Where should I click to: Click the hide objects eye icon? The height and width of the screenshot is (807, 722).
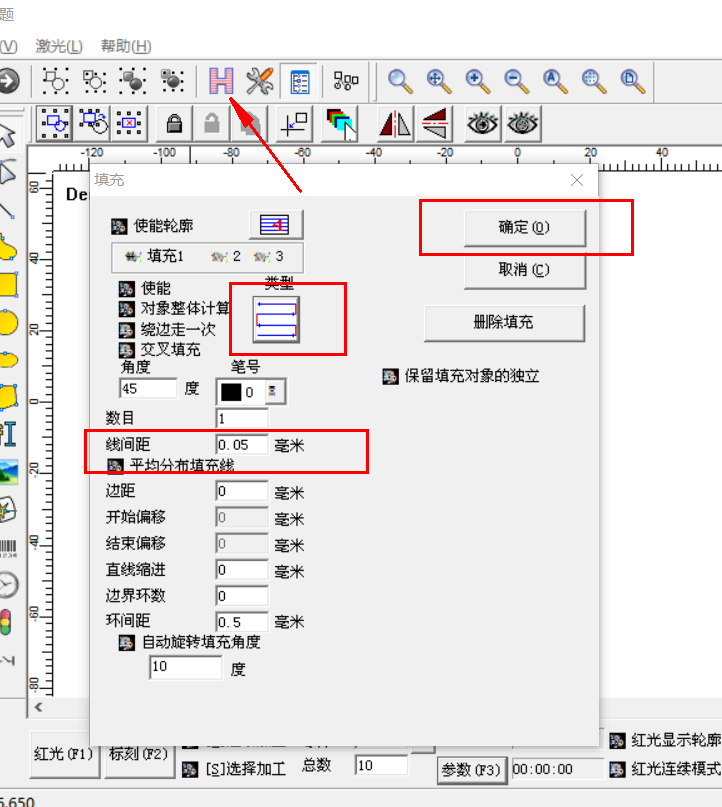point(522,124)
